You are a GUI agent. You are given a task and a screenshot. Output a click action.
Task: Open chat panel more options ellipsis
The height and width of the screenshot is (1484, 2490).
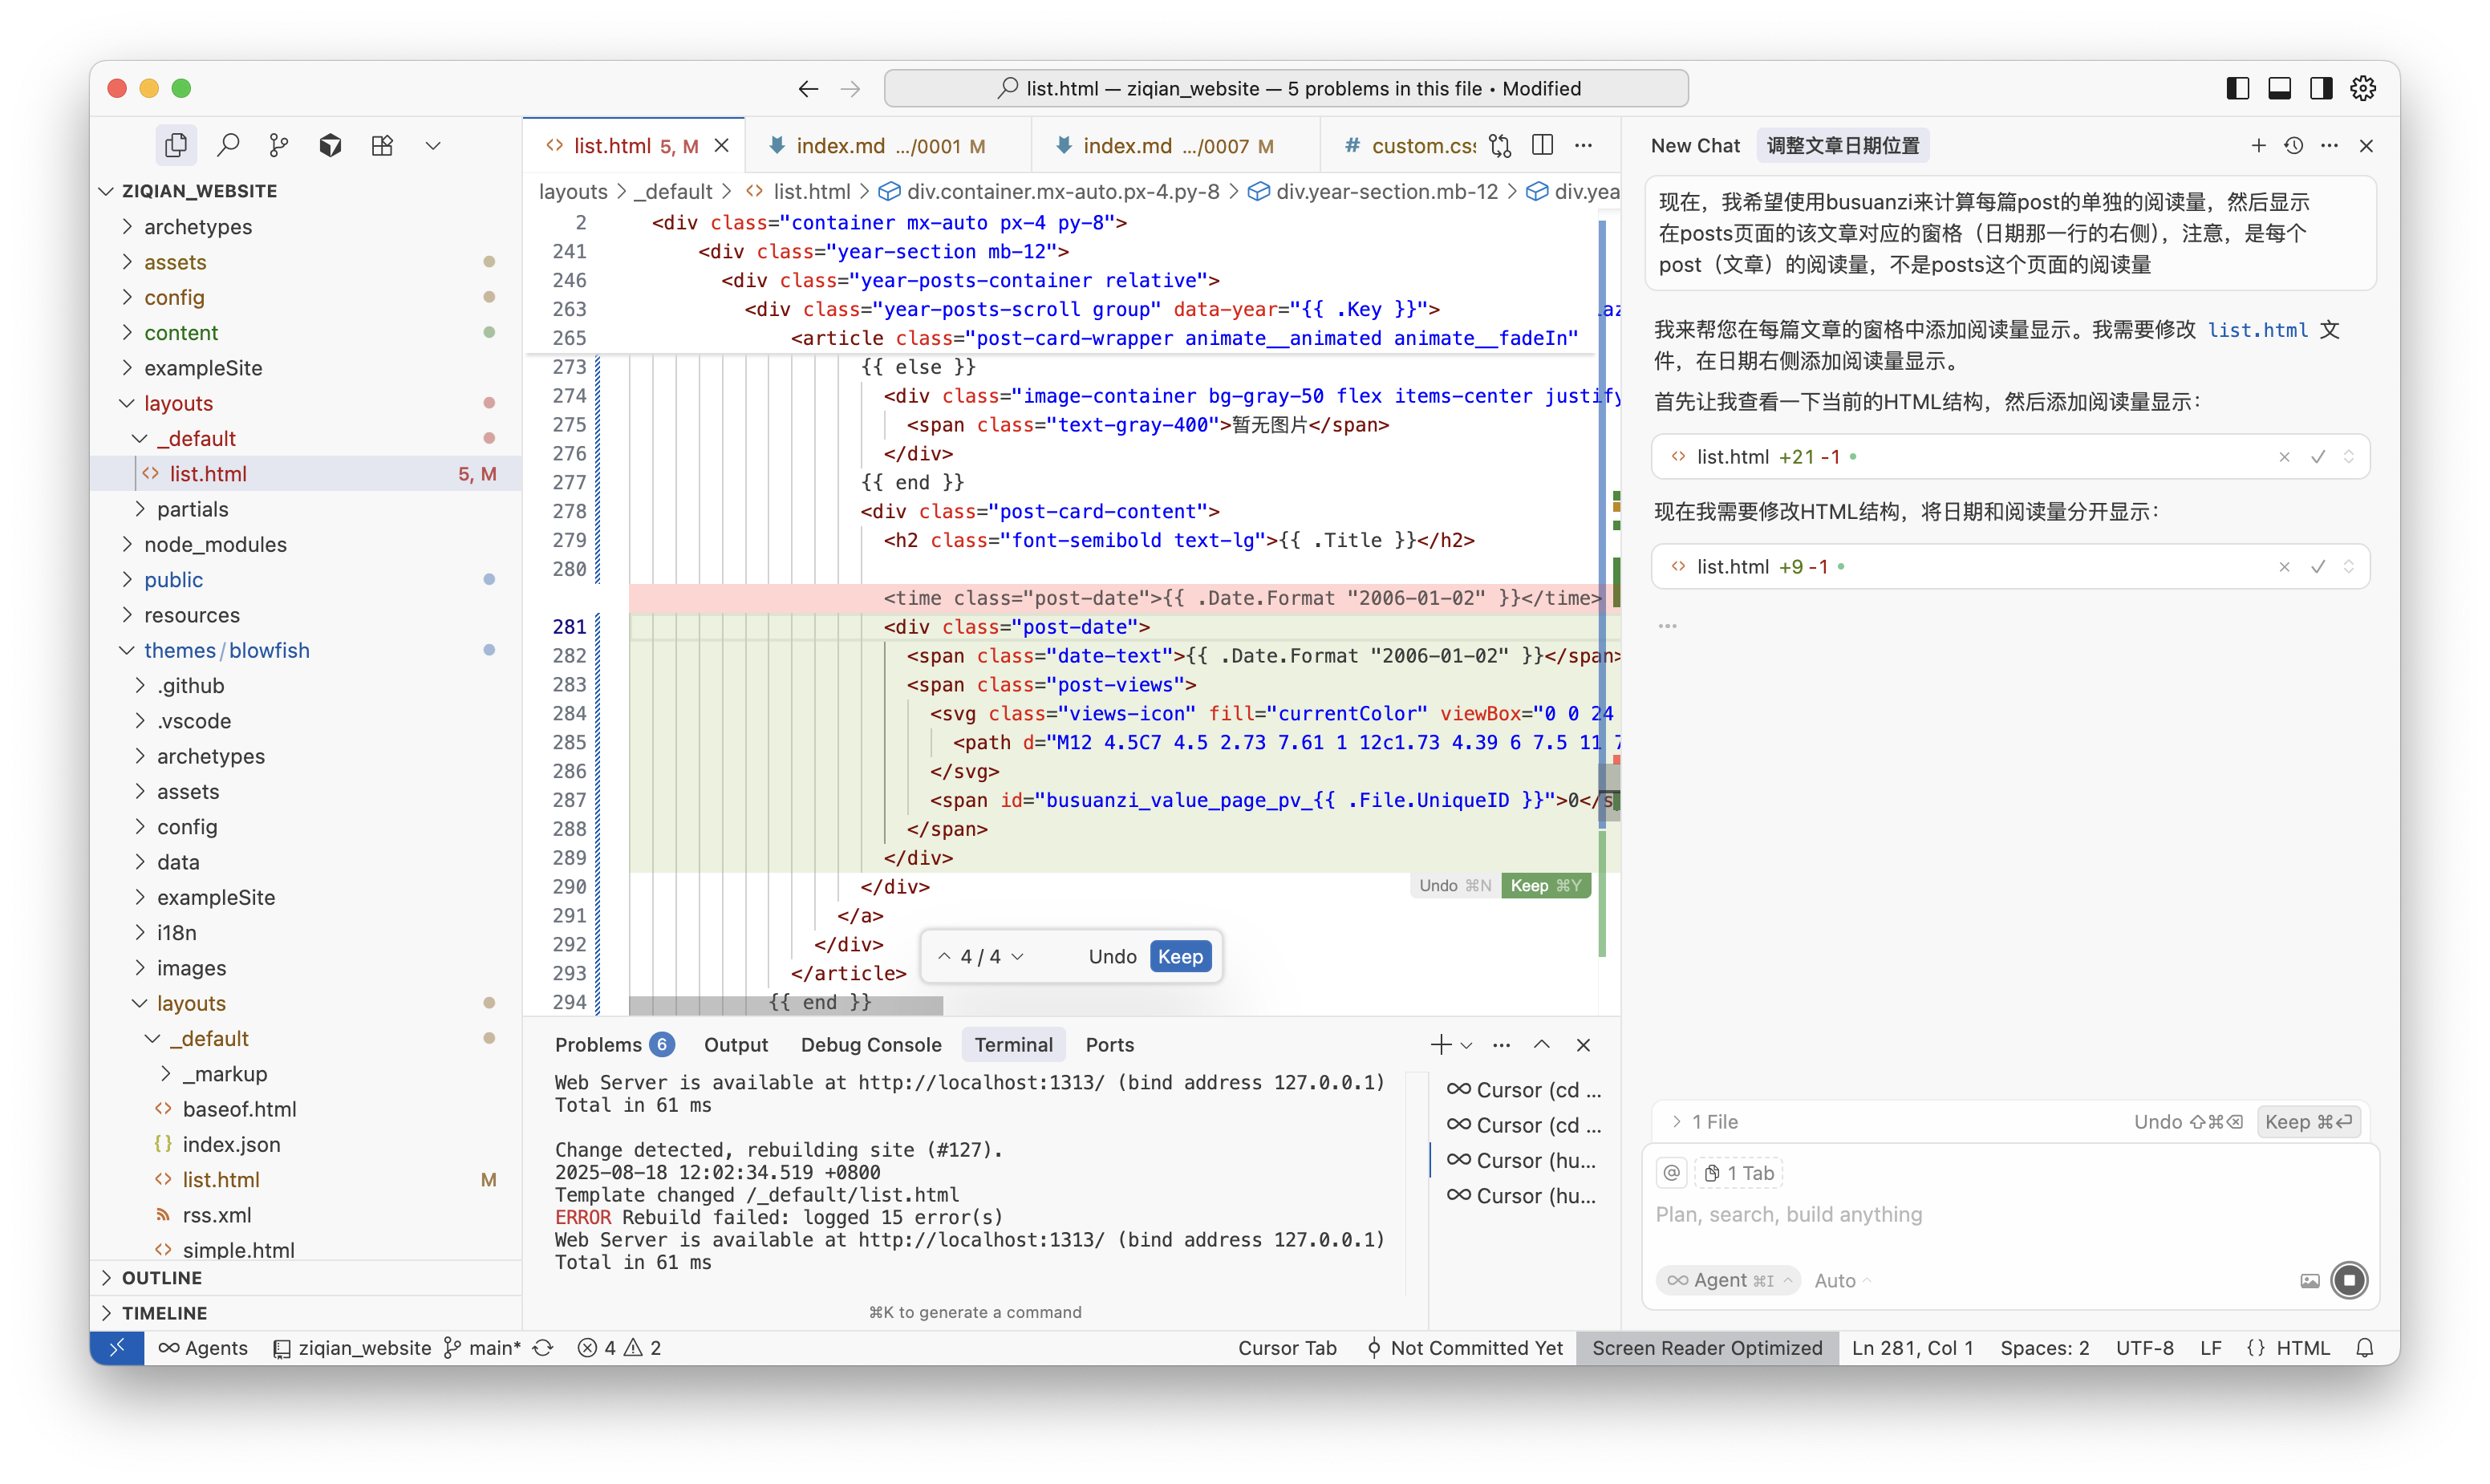[x=2330, y=146]
